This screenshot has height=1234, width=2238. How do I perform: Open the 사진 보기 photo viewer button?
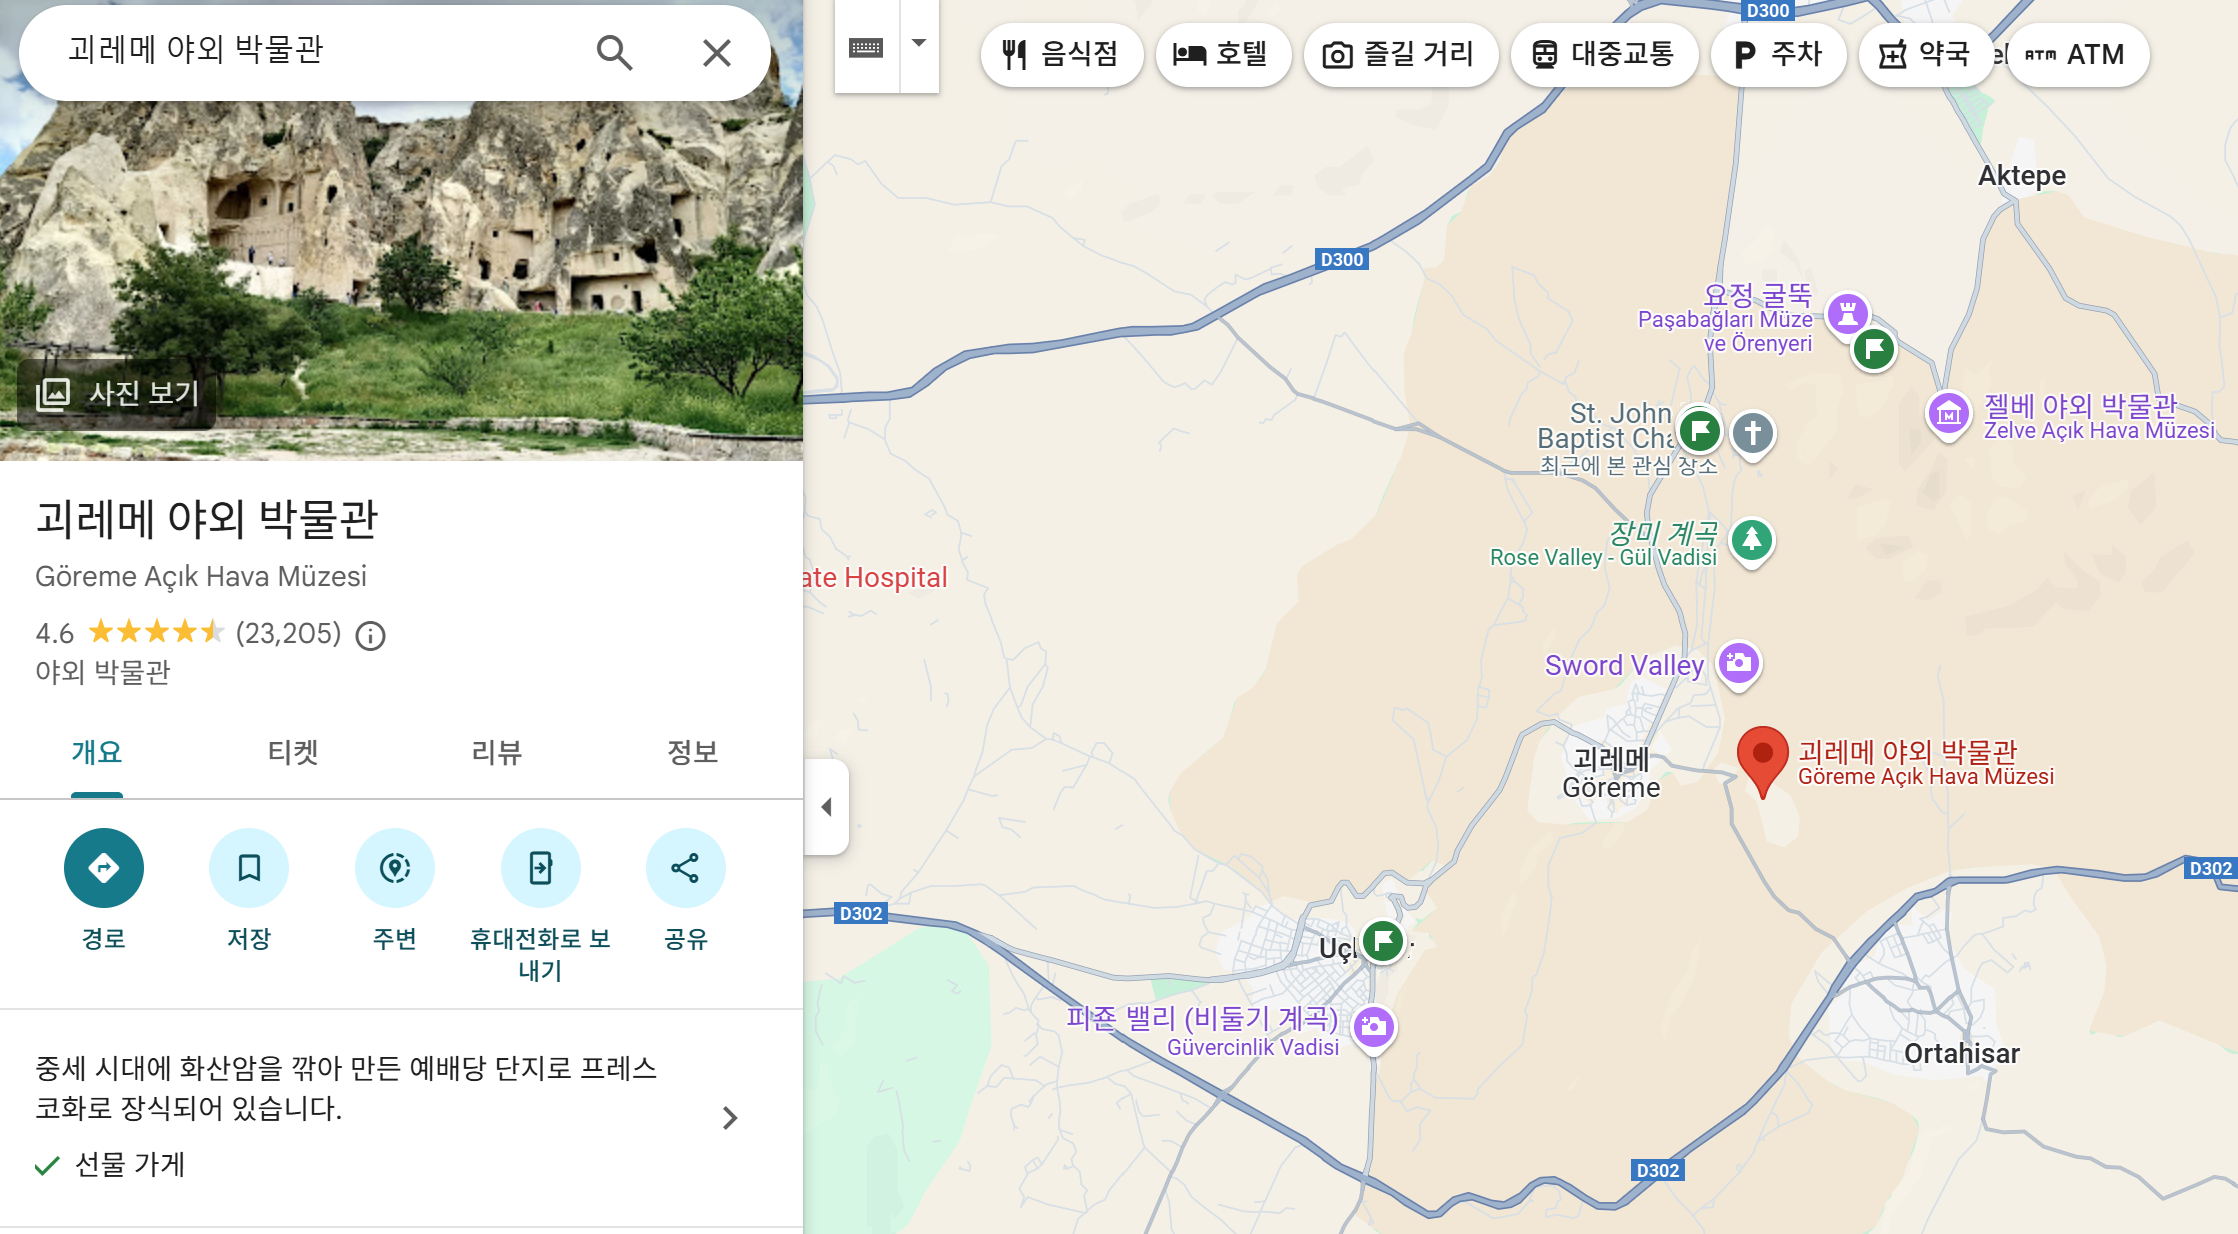pos(118,393)
